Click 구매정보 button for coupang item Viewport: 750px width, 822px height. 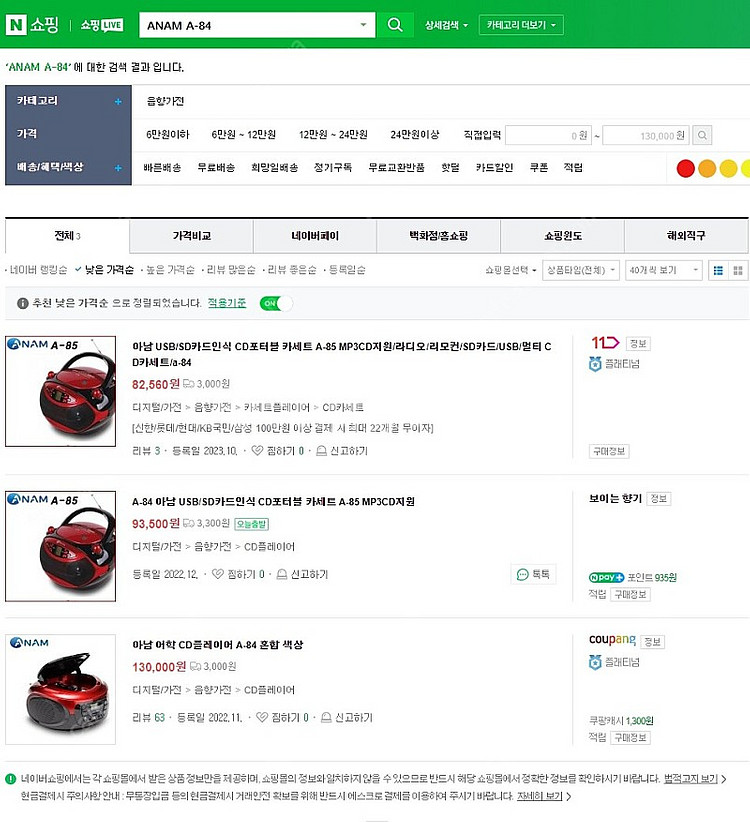click(x=630, y=738)
